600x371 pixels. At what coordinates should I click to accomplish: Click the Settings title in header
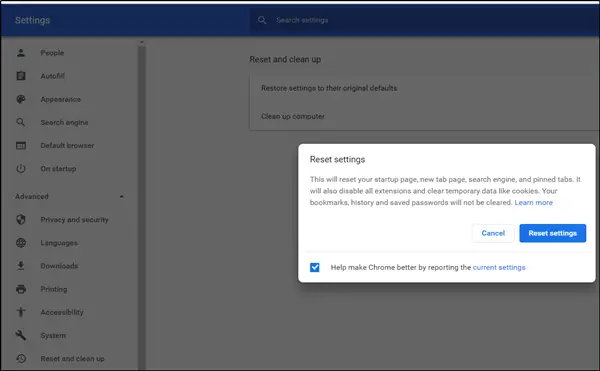click(x=33, y=20)
